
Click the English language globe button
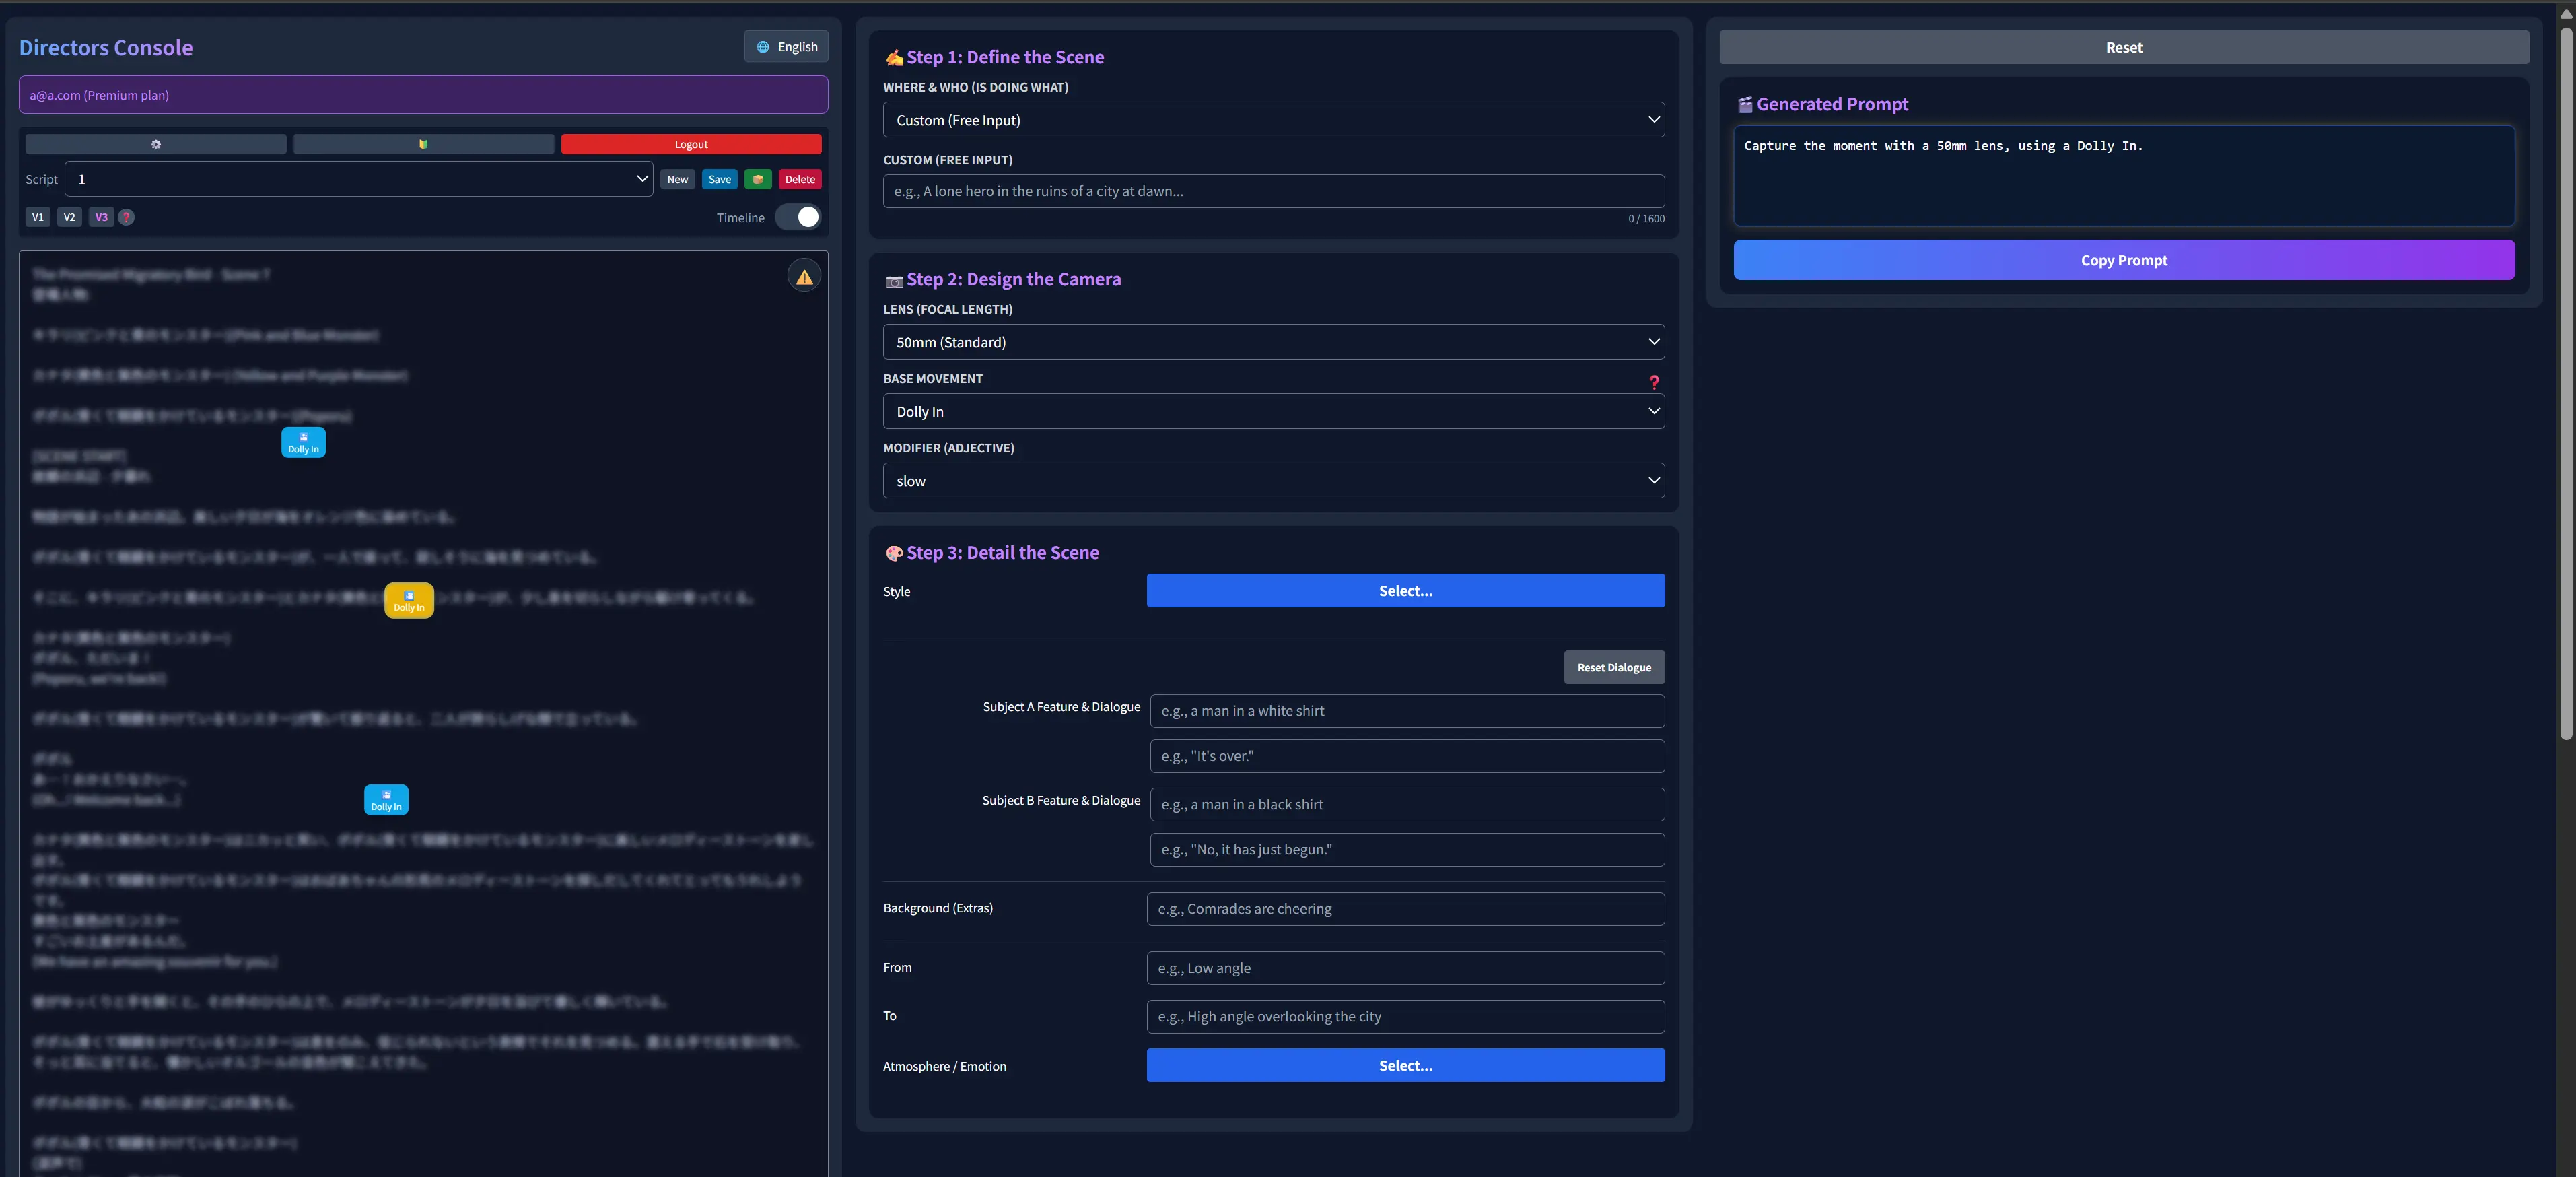[x=786, y=47]
